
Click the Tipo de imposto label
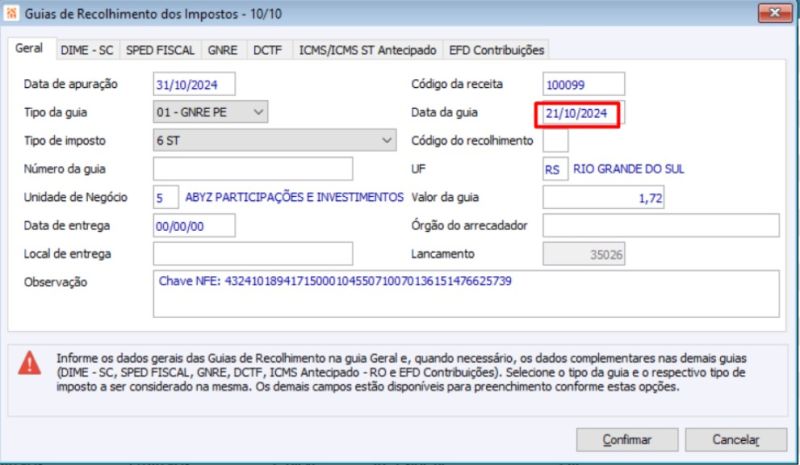[x=65, y=141]
